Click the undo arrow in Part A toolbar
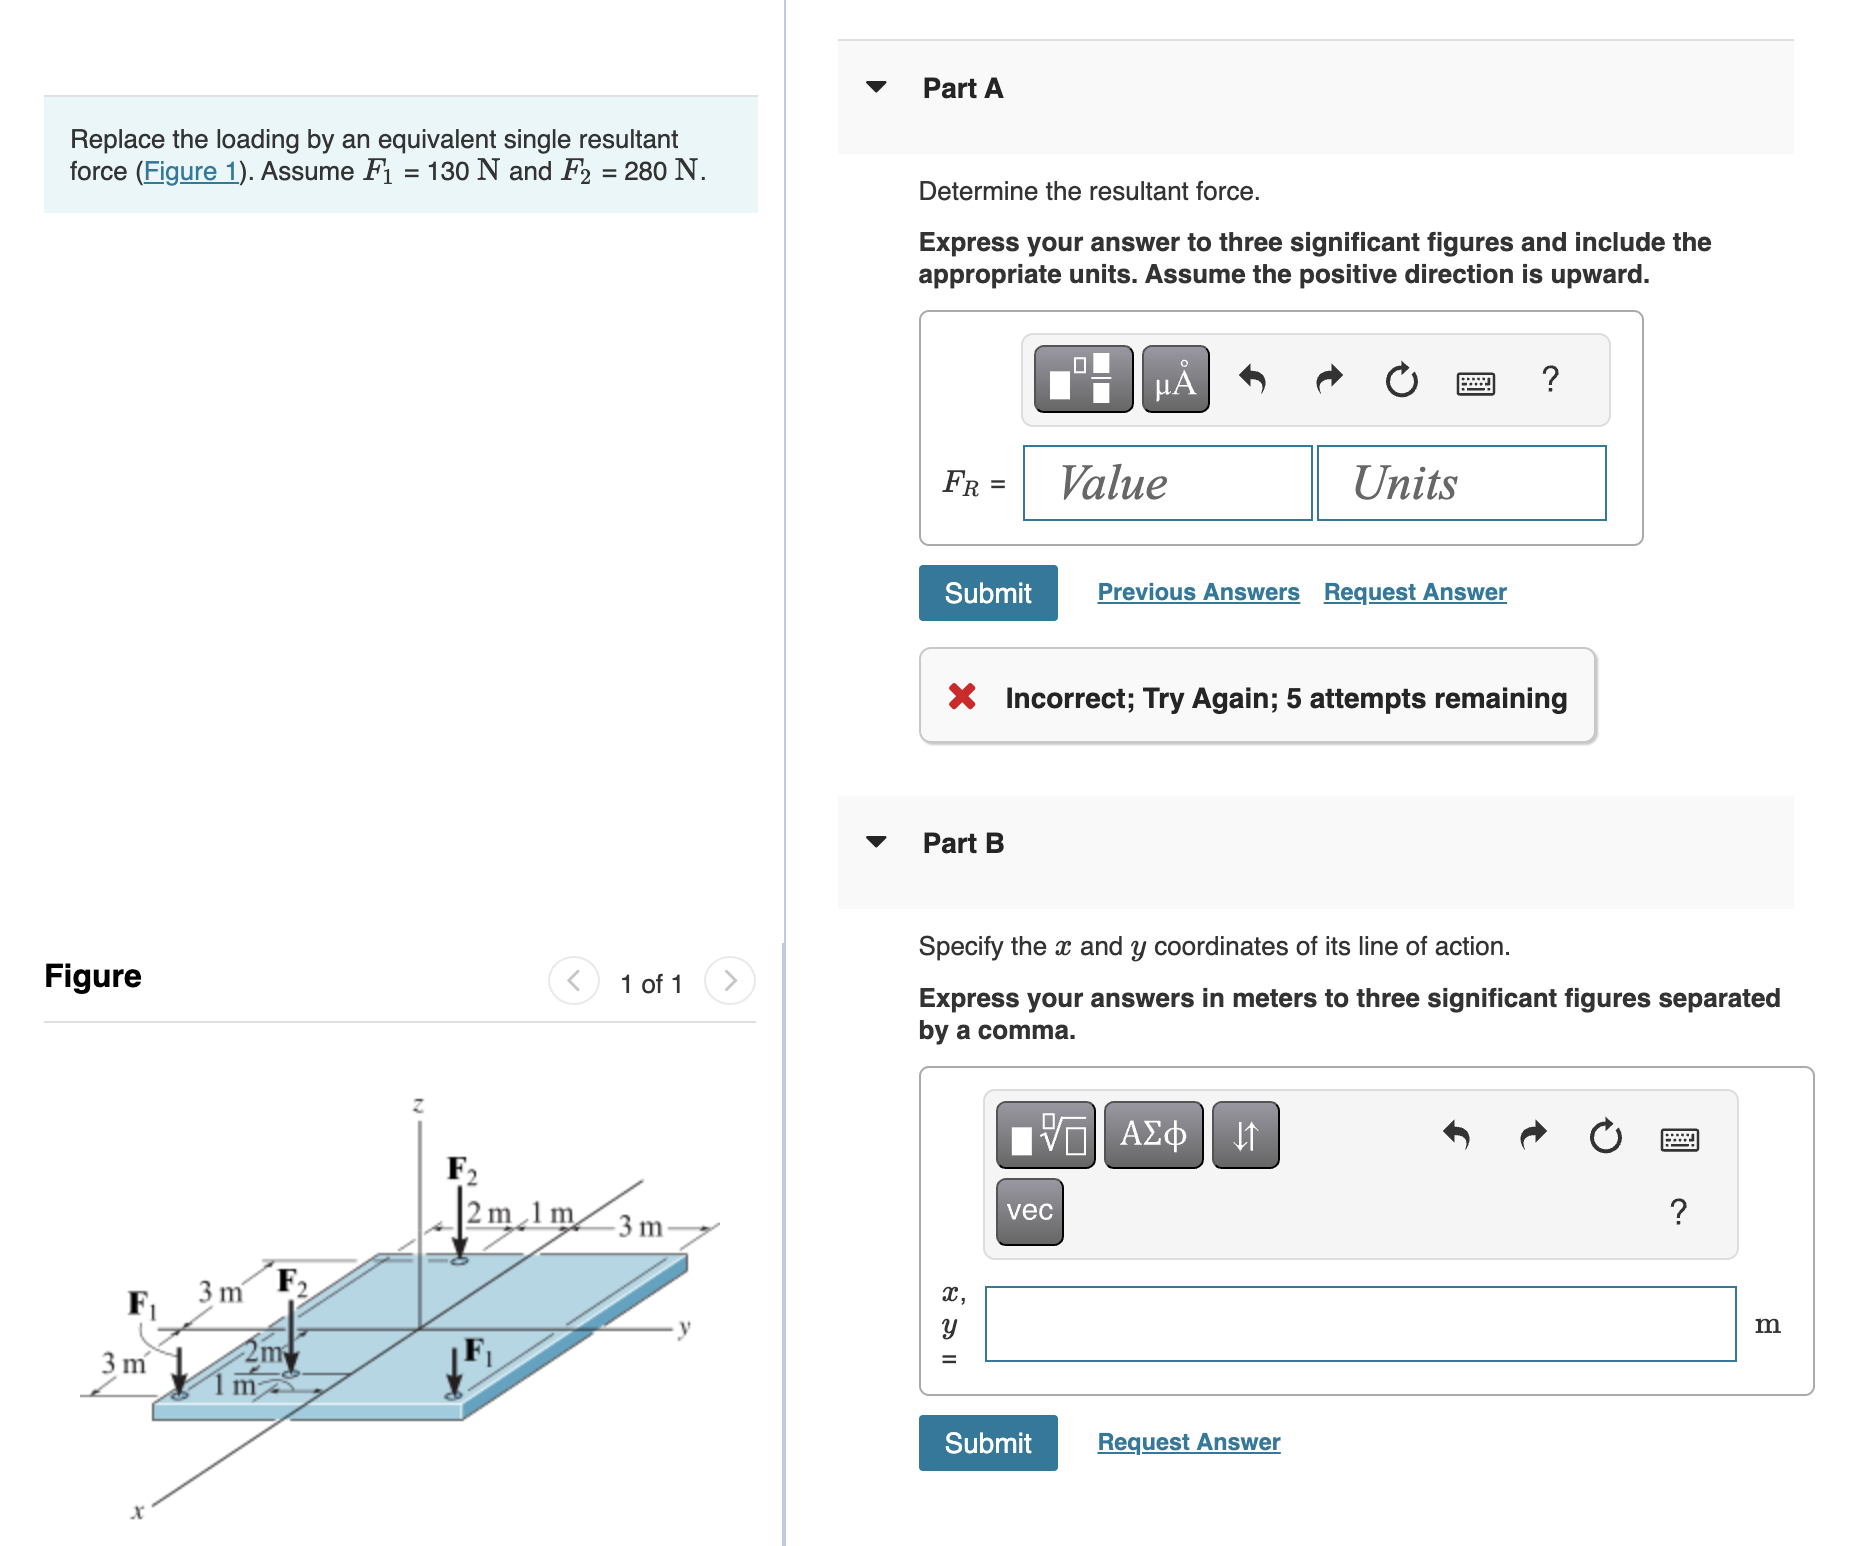Viewport: 1858px width, 1546px height. [x=1253, y=380]
